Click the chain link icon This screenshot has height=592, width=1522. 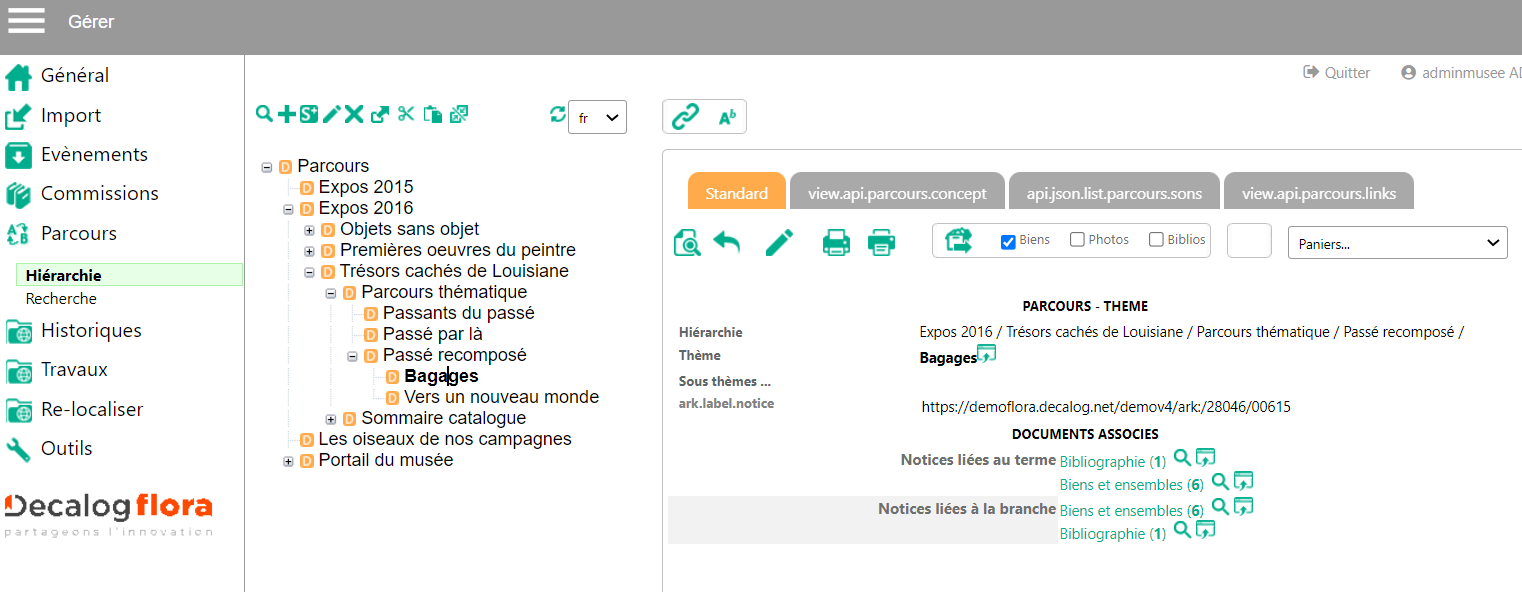(685, 118)
